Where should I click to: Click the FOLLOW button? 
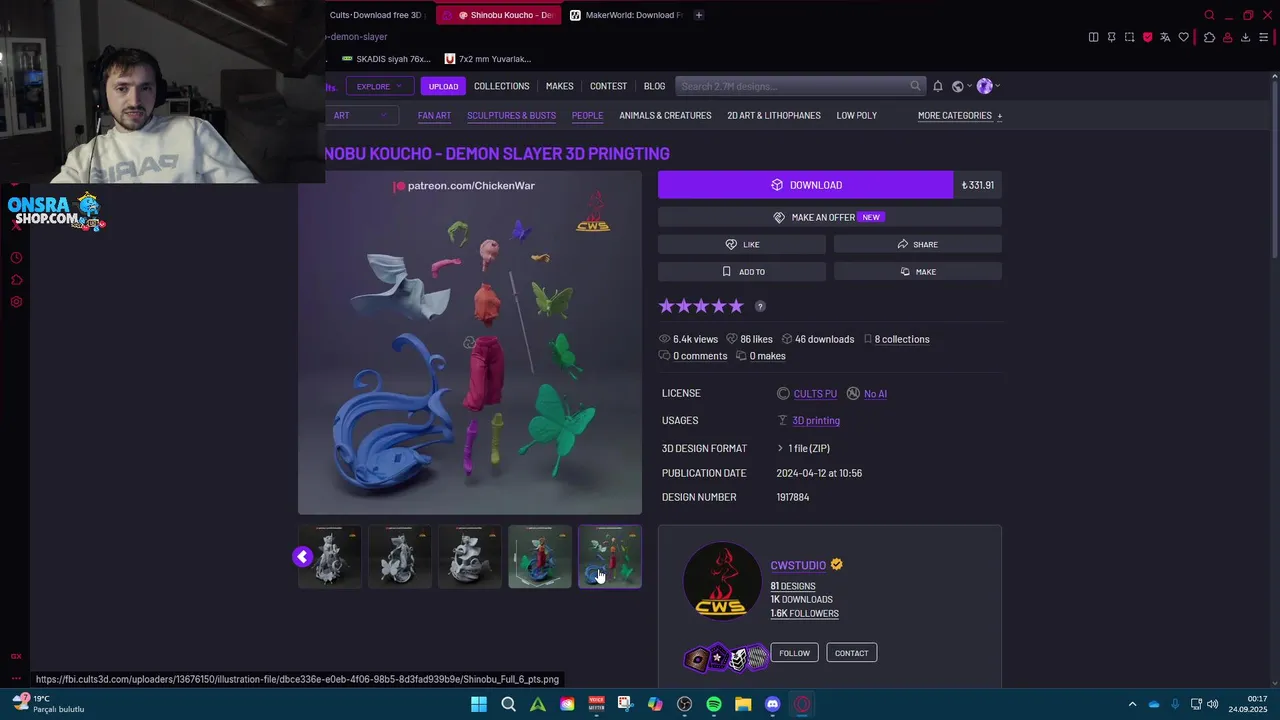[x=794, y=653]
